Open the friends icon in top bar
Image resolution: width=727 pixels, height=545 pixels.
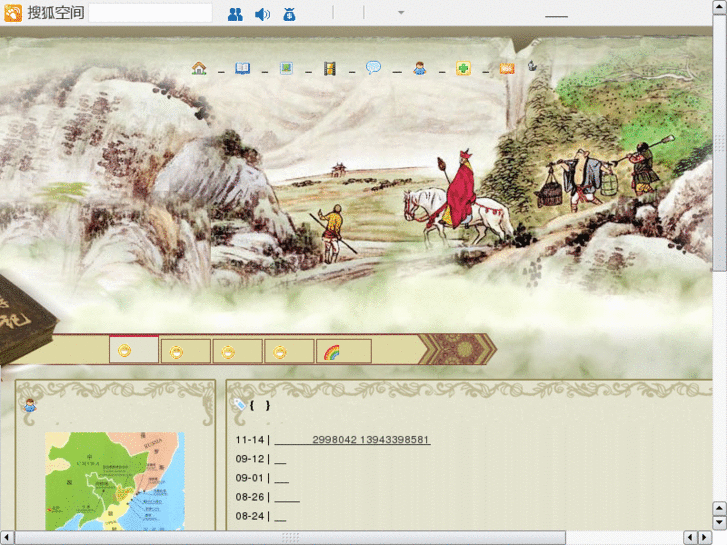point(235,14)
